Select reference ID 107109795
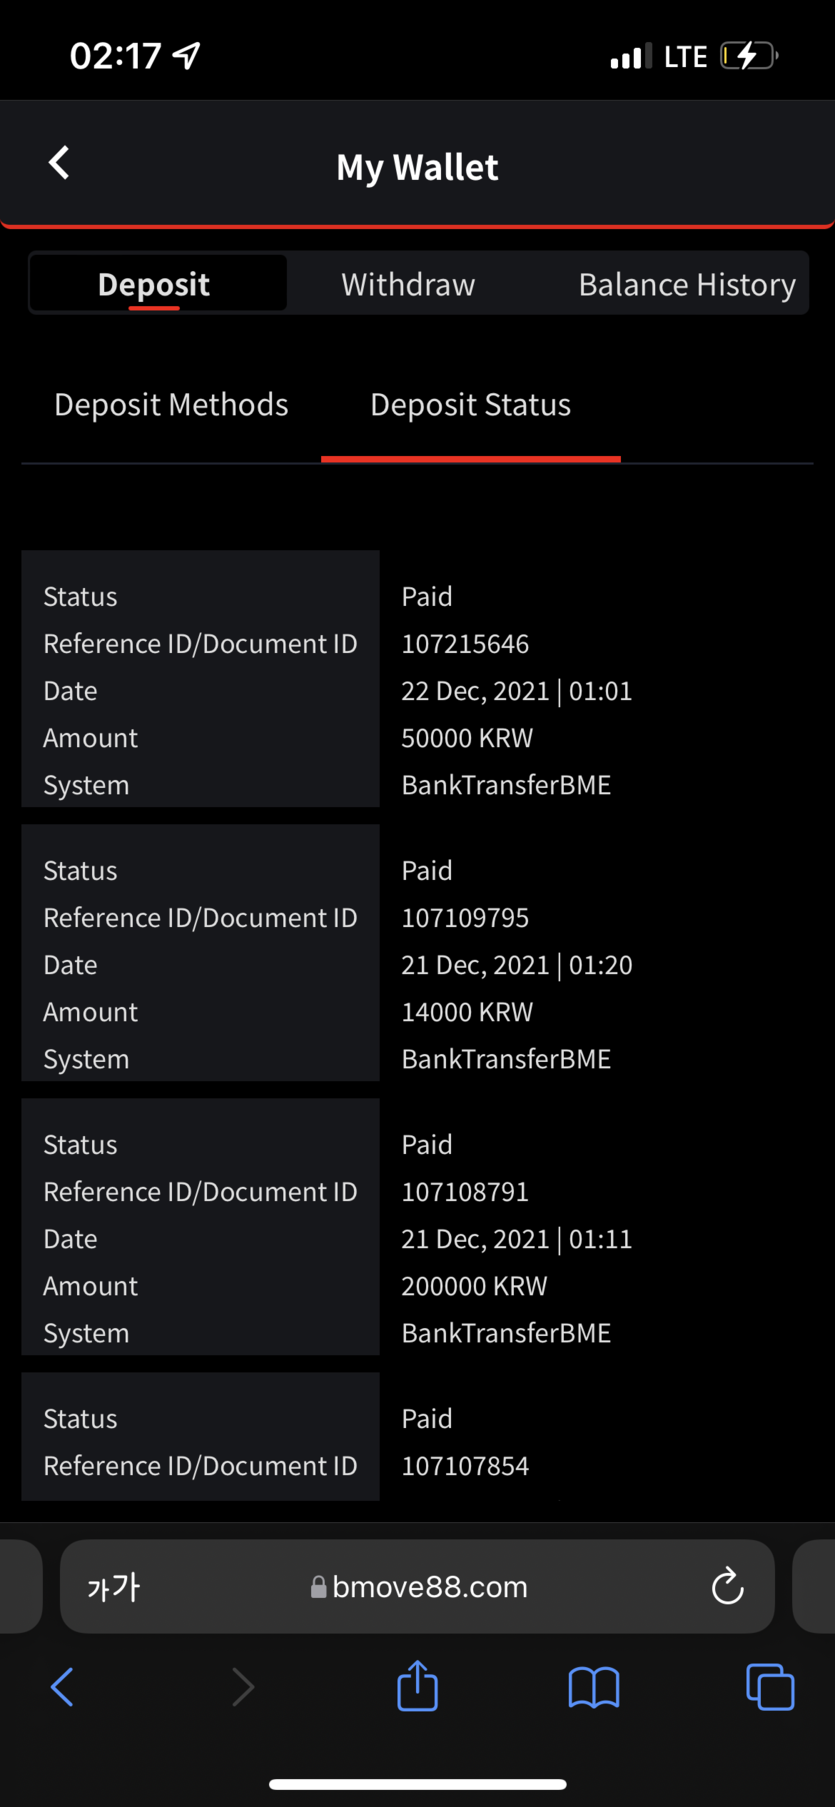Viewport: 835px width, 1807px height. coord(465,917)
